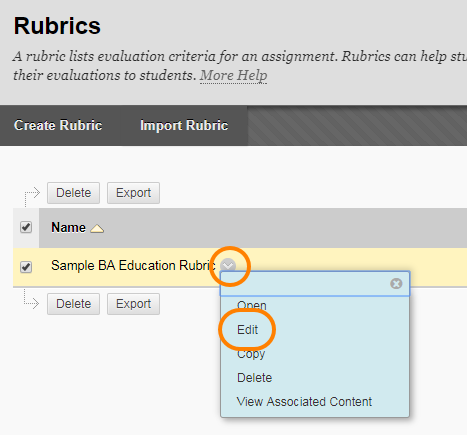The image size is (467, 435).
Task: Open the More Help link
Action: point(233,75)
